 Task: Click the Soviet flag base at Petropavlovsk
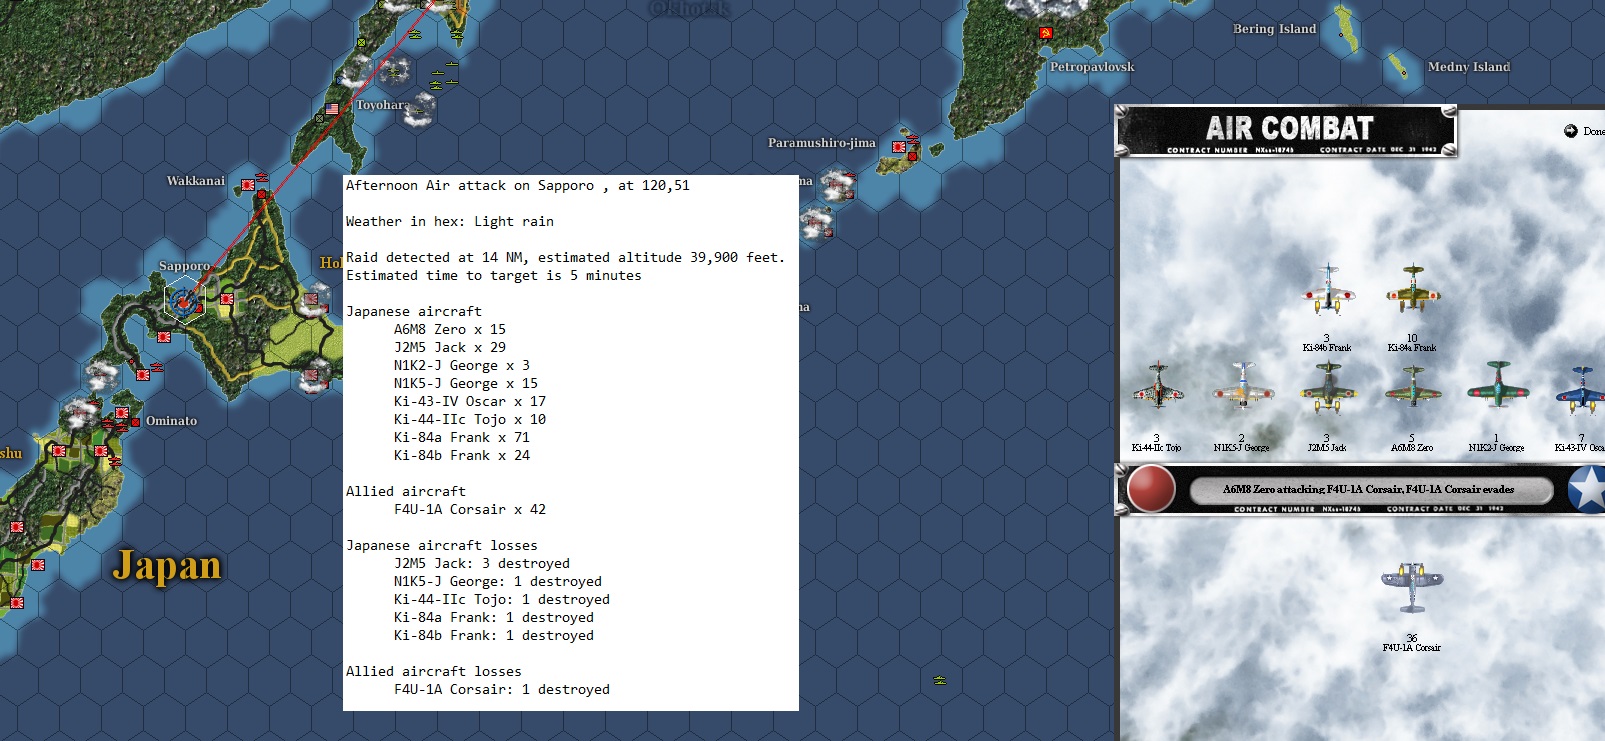click(x=1046, y=34)
